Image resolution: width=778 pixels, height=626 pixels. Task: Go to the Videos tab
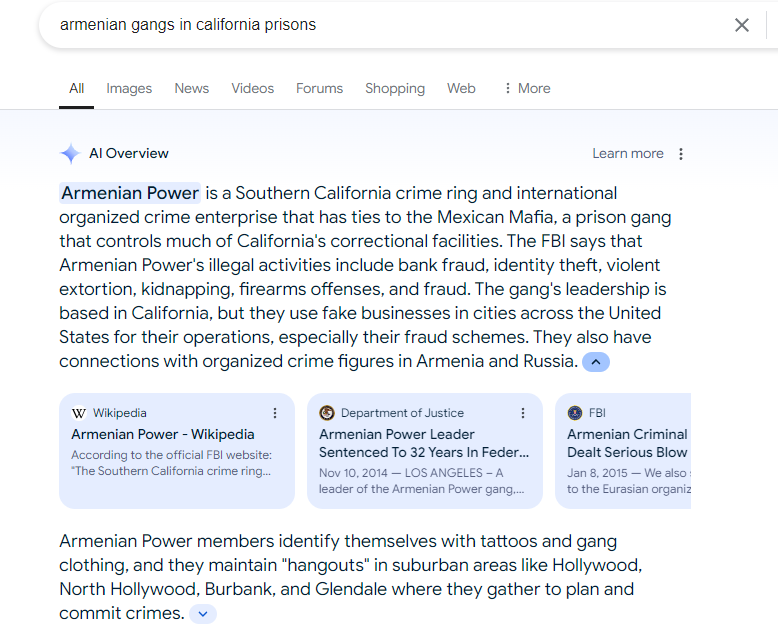coord(253,88)
